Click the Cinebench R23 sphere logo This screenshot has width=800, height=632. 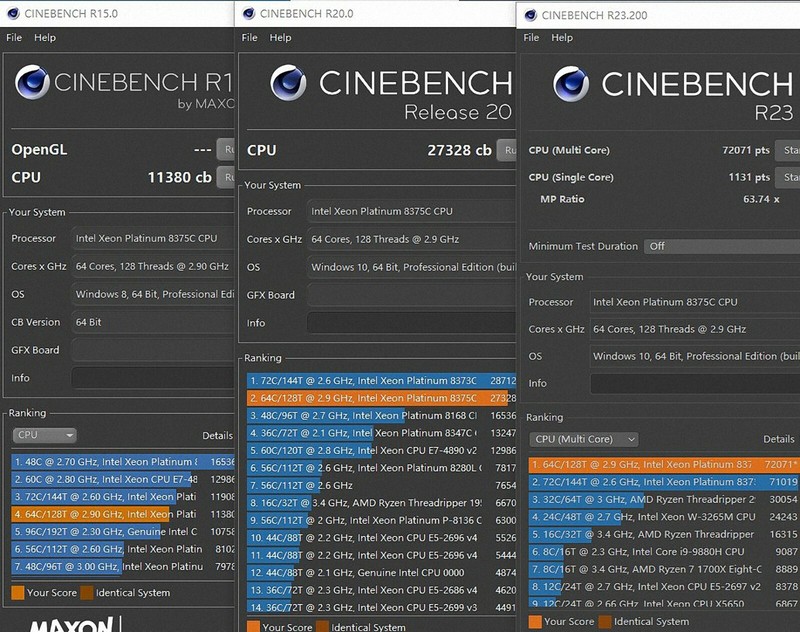point(571,84)
